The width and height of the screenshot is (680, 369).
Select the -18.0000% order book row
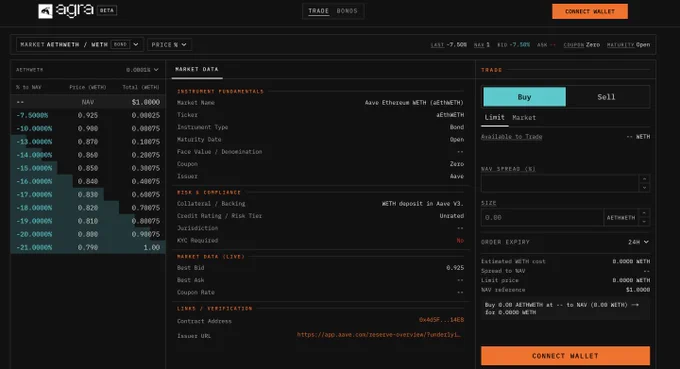pos(88,208)
